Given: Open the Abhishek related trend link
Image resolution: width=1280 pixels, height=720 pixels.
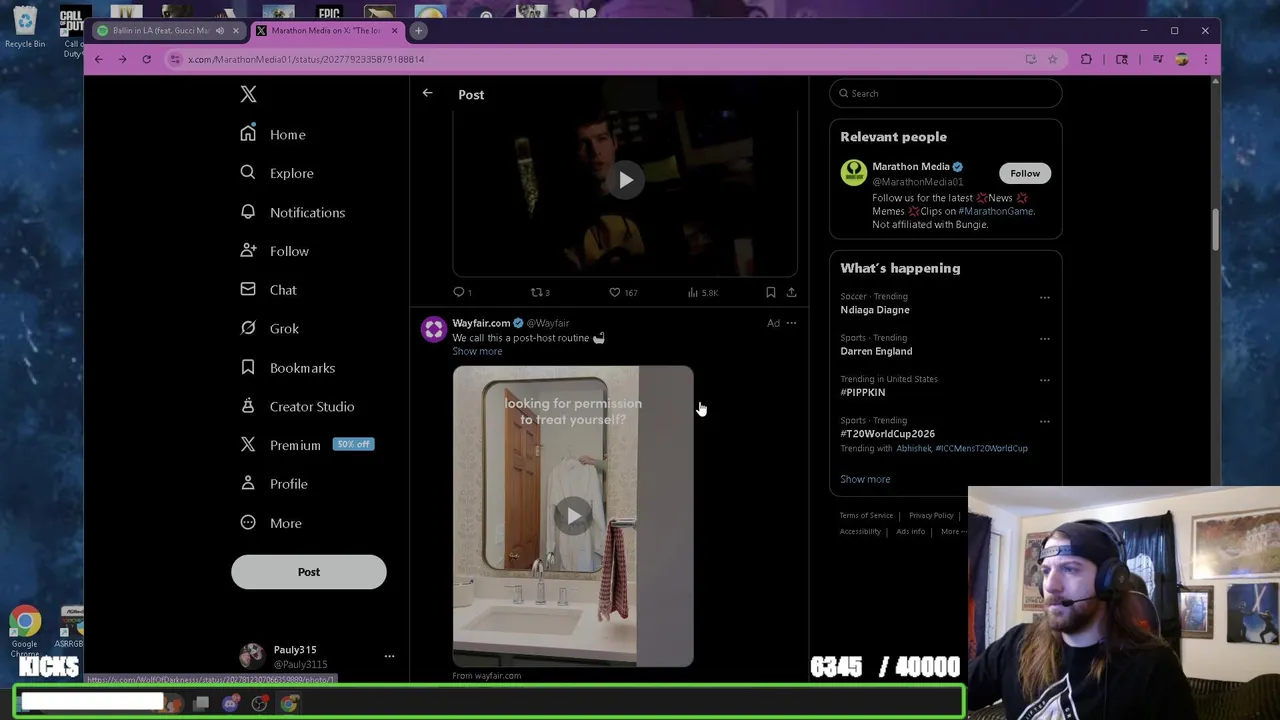Looking at the screenshot, I should [913, 448].
